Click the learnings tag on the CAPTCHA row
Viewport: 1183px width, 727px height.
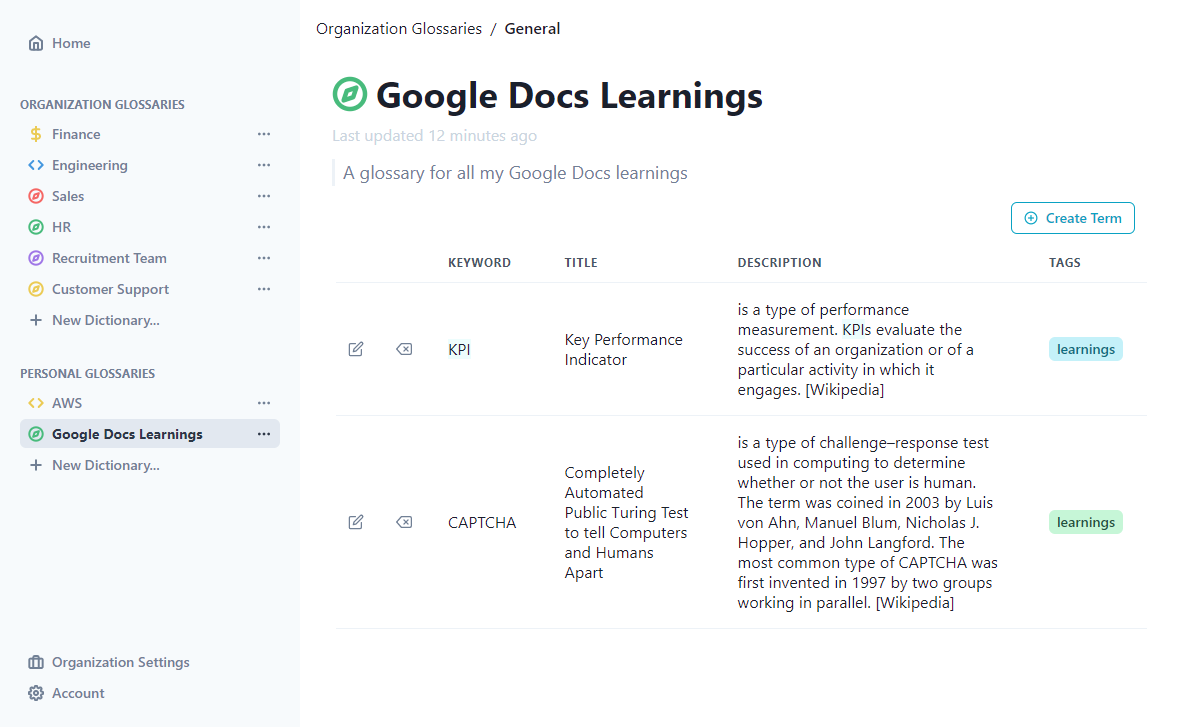pos(1086,522)
